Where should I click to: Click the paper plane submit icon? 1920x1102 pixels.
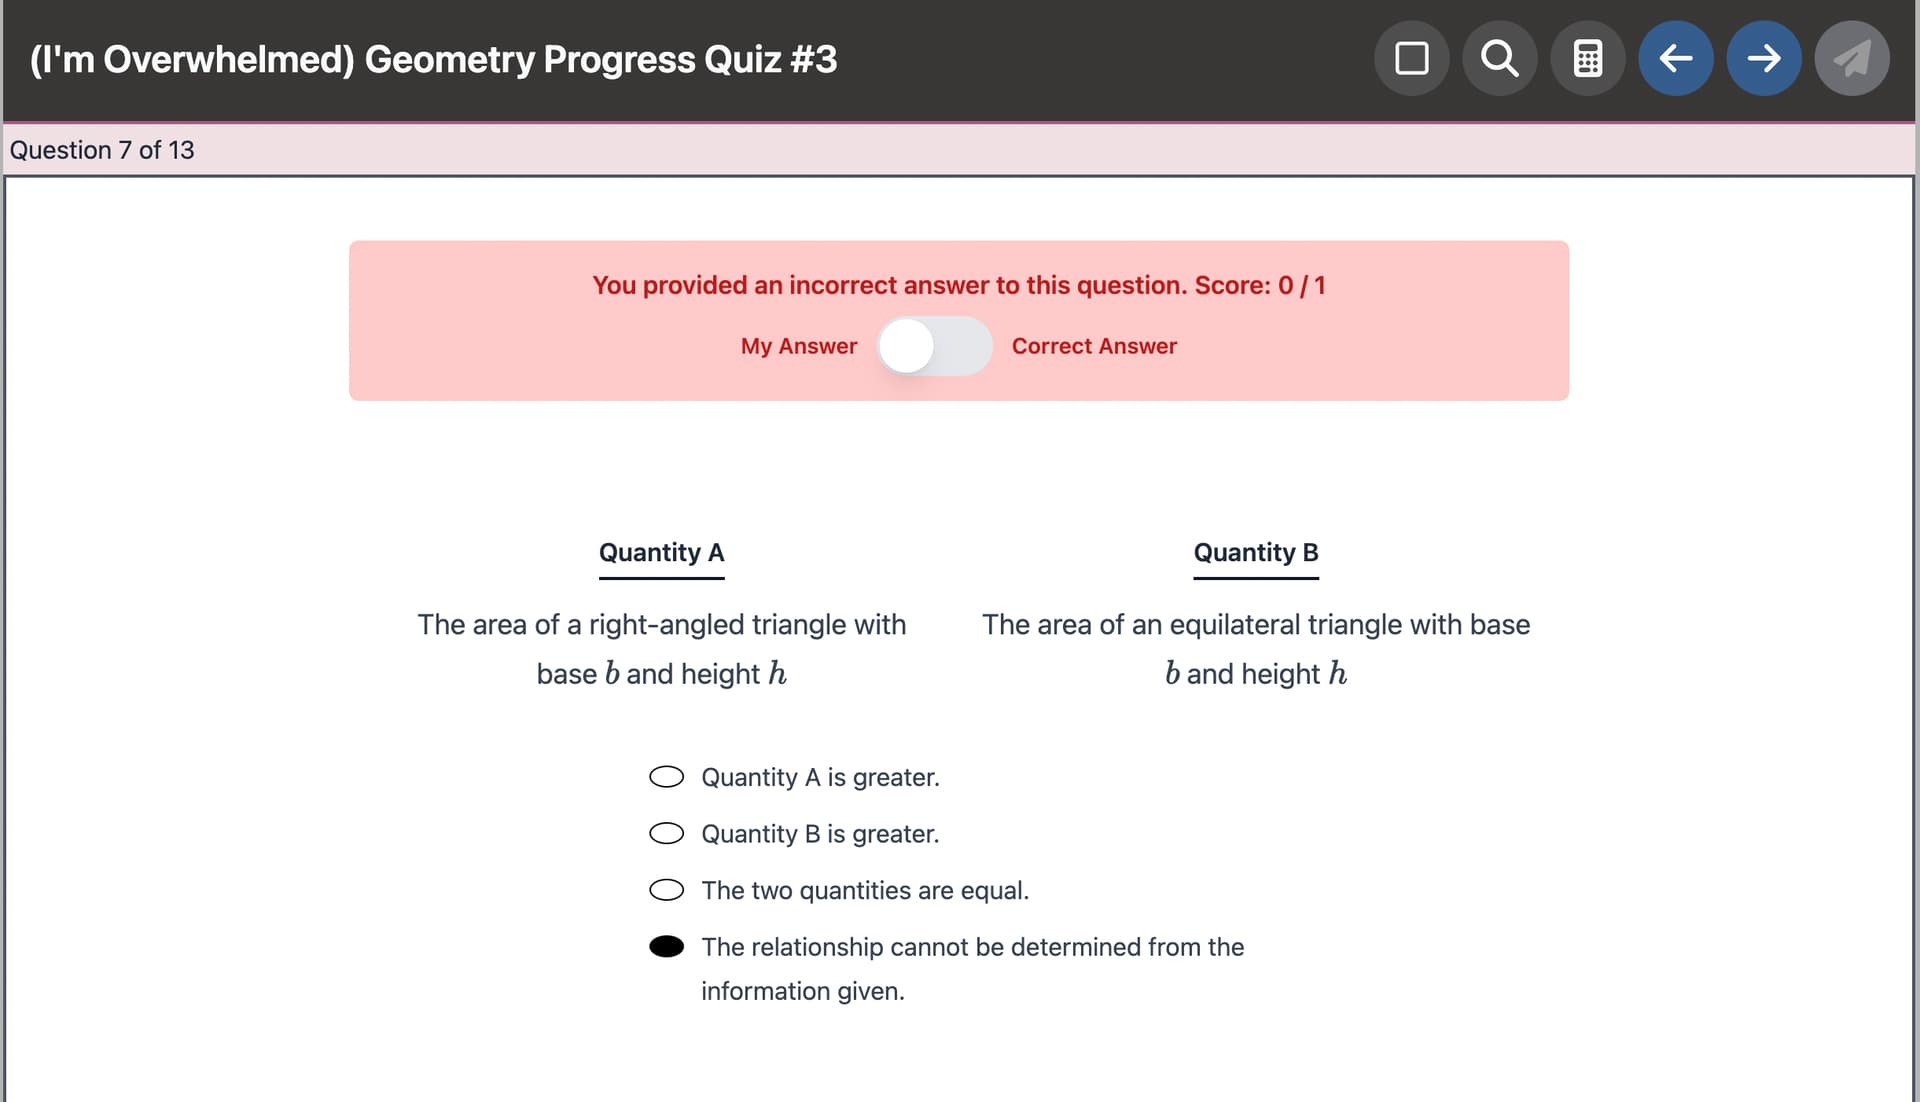coord(1851,59)
